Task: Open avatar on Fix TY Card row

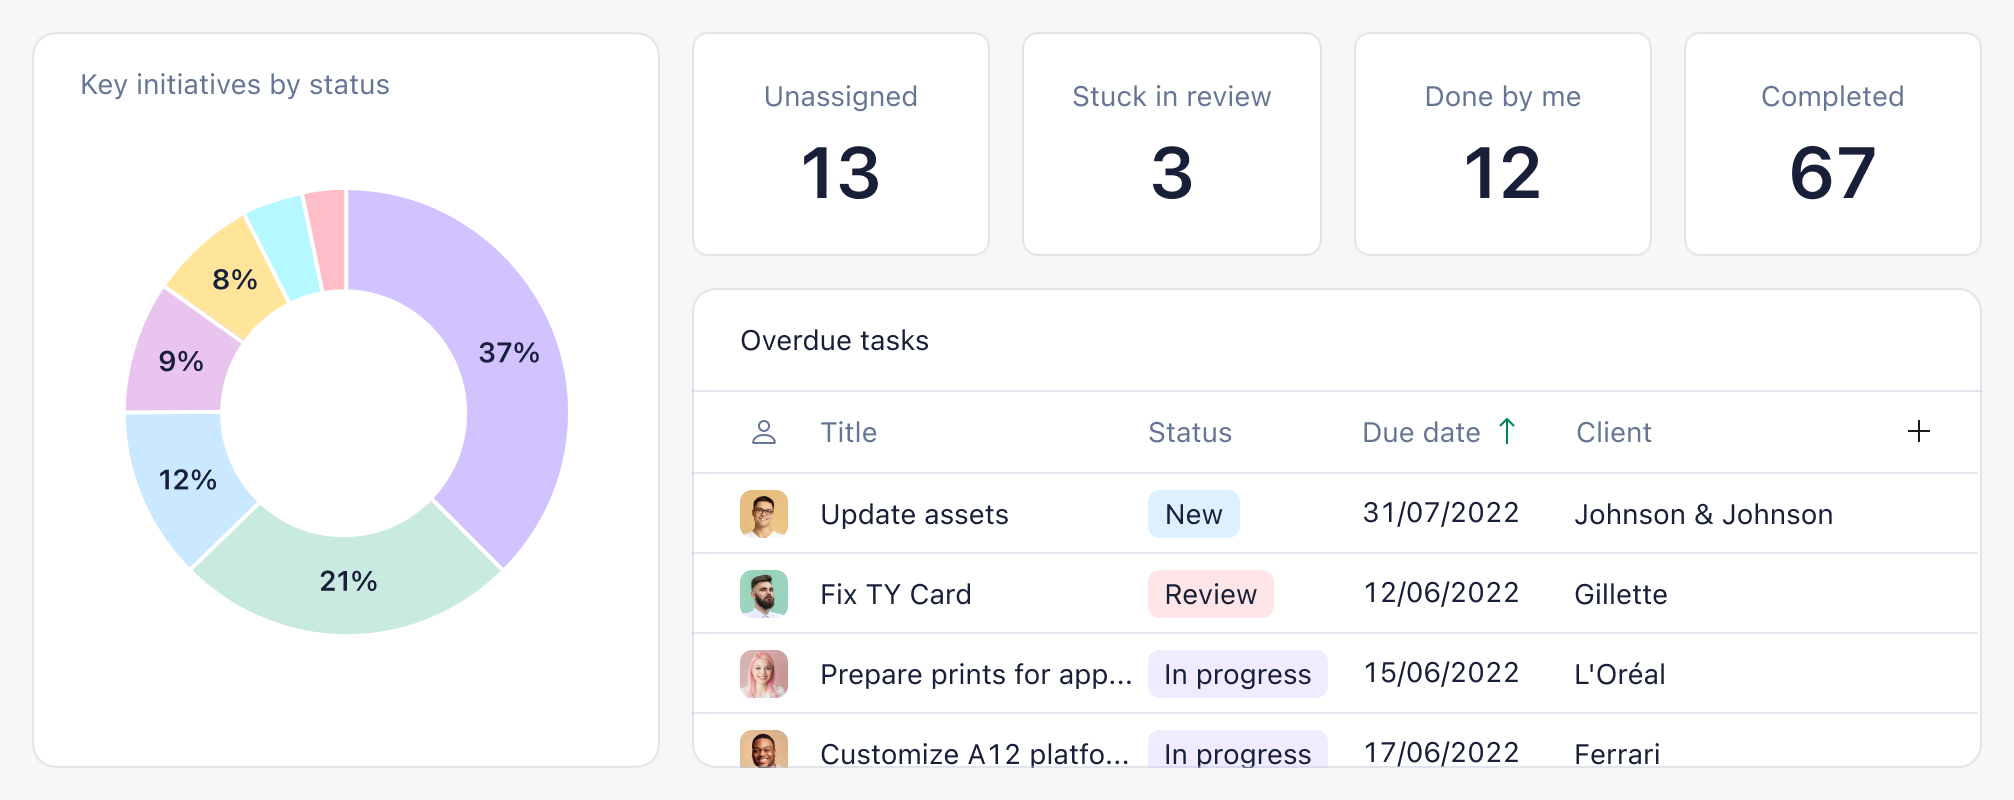Action: 764,594
